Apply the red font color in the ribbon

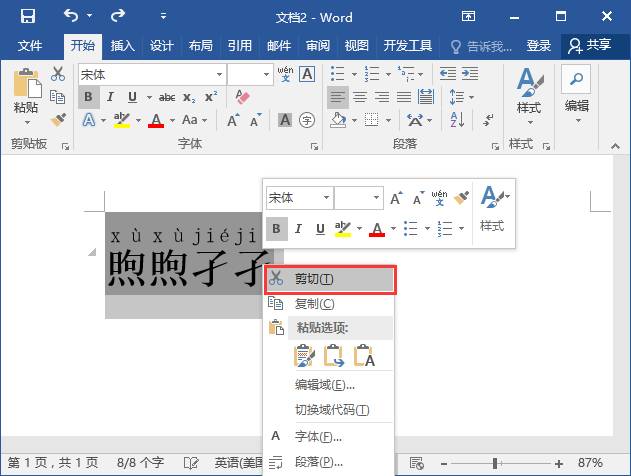pos(156,120)
